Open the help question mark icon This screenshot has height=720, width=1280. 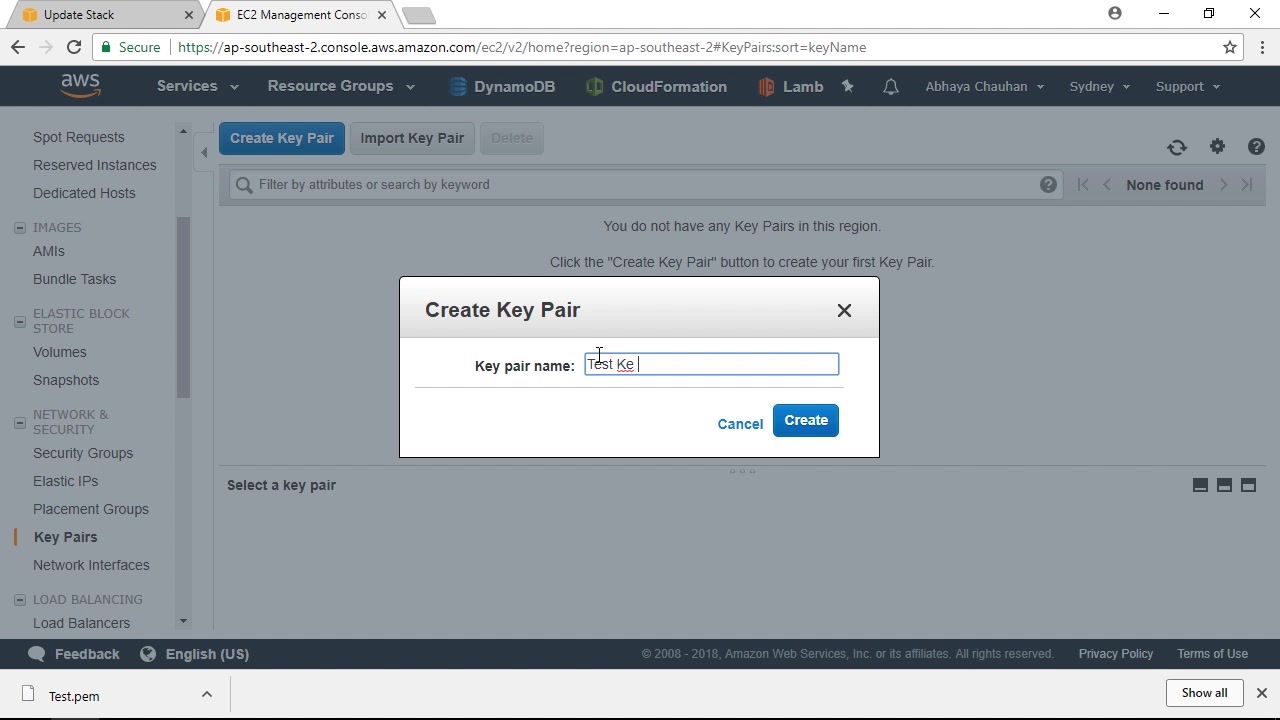pos(1257,146)
